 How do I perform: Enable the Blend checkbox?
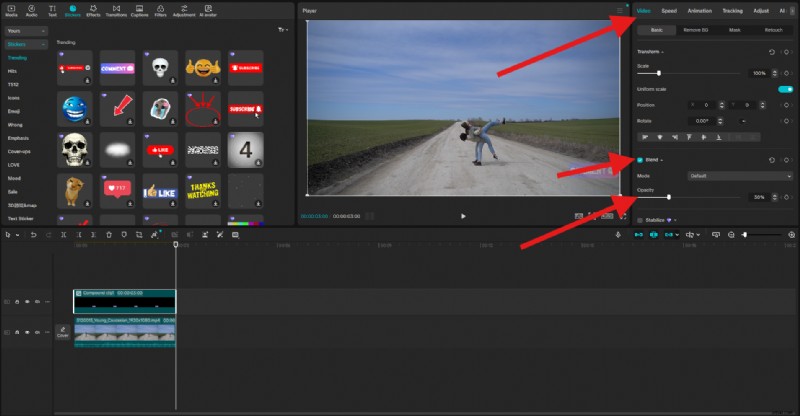click(640, 160)
